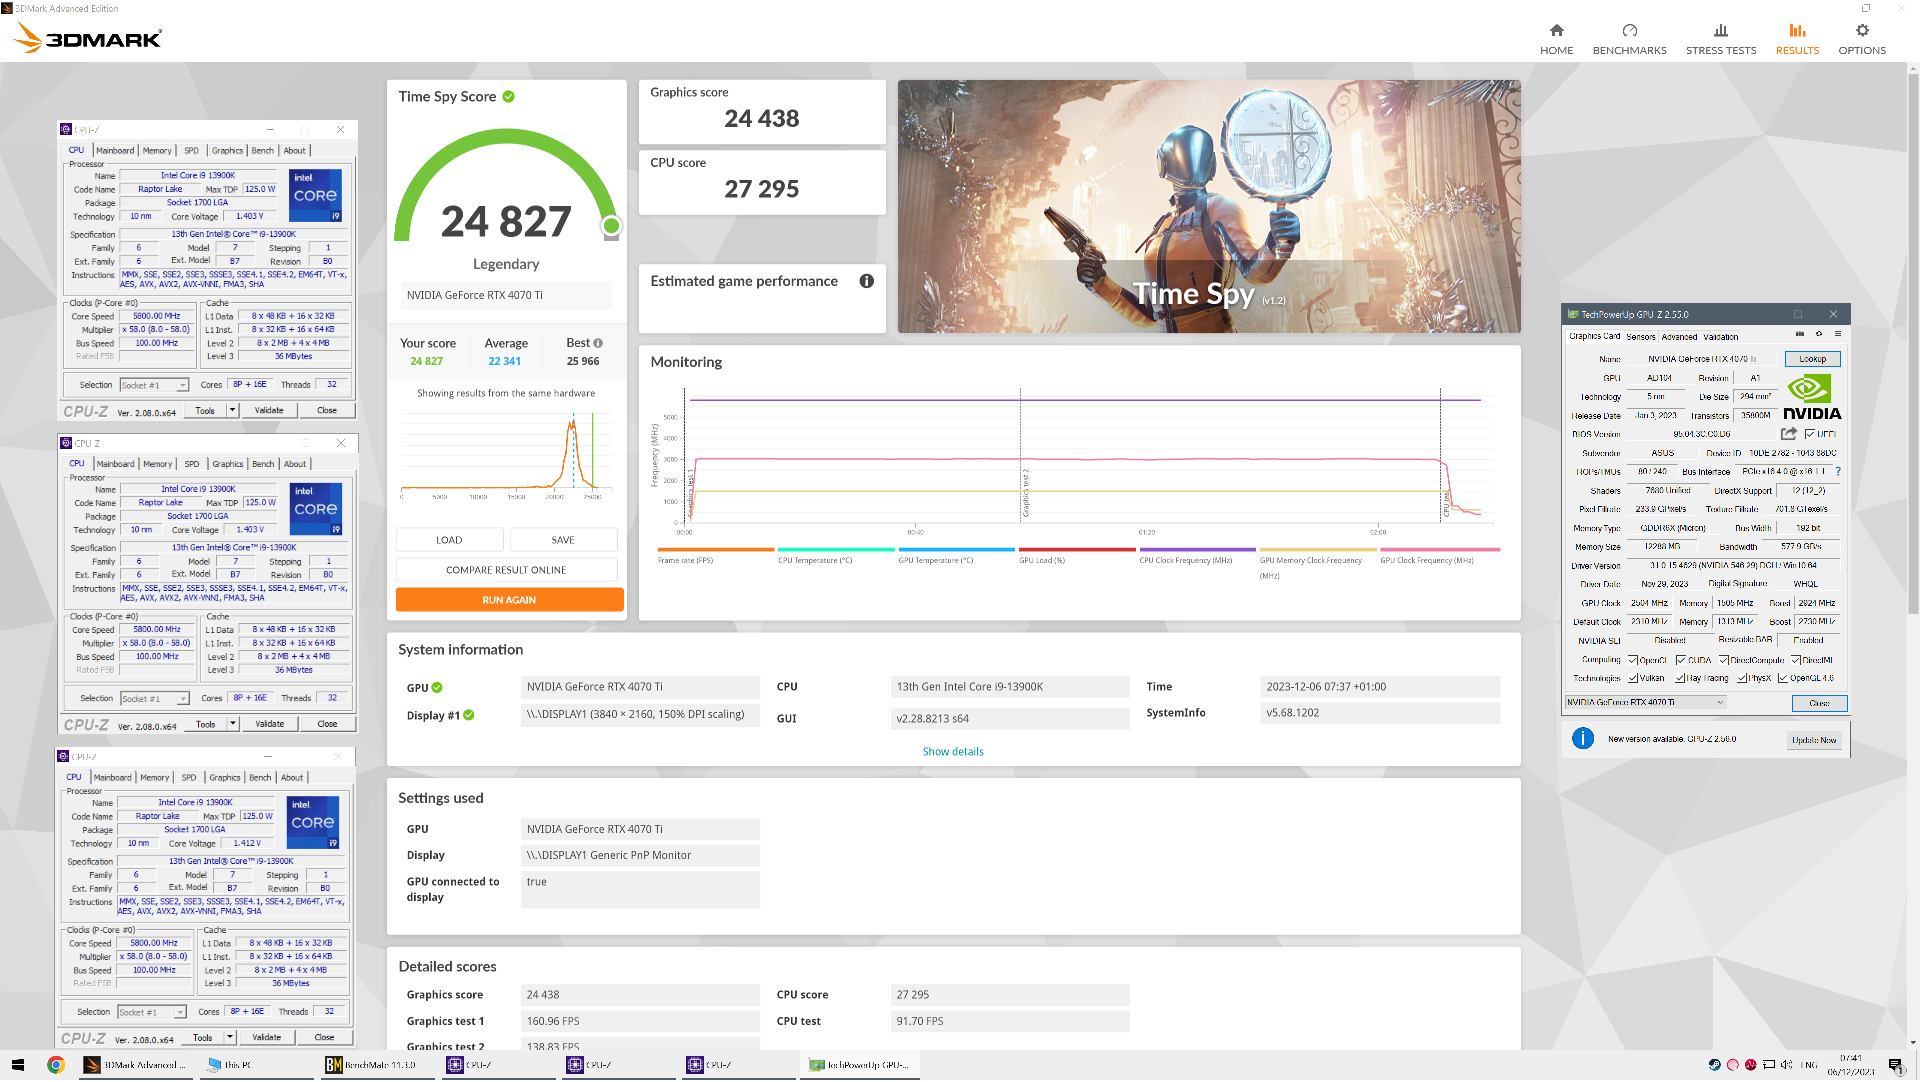
Task: Toggle the DirectCompute checkbox
Action: tap(1723, 661)
